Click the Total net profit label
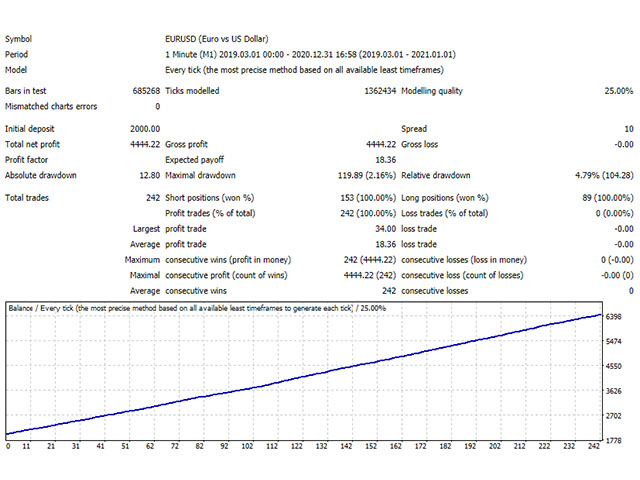 [x=32, y=144]
